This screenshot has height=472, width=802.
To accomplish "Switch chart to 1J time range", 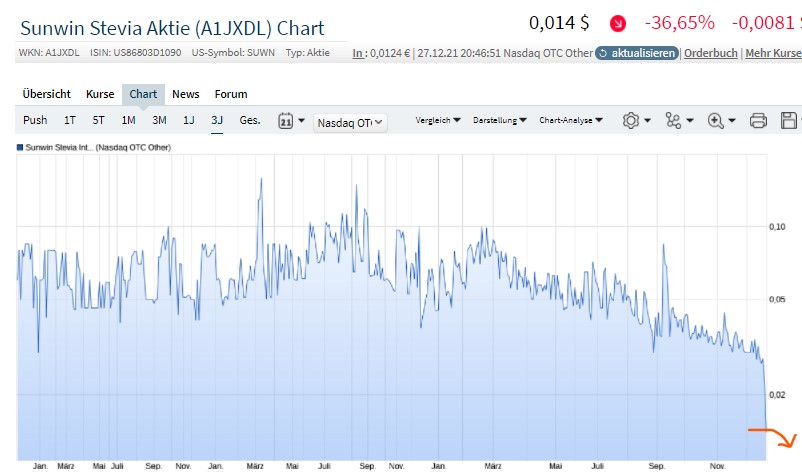I will pyautogui.click(x=188, y=121).
